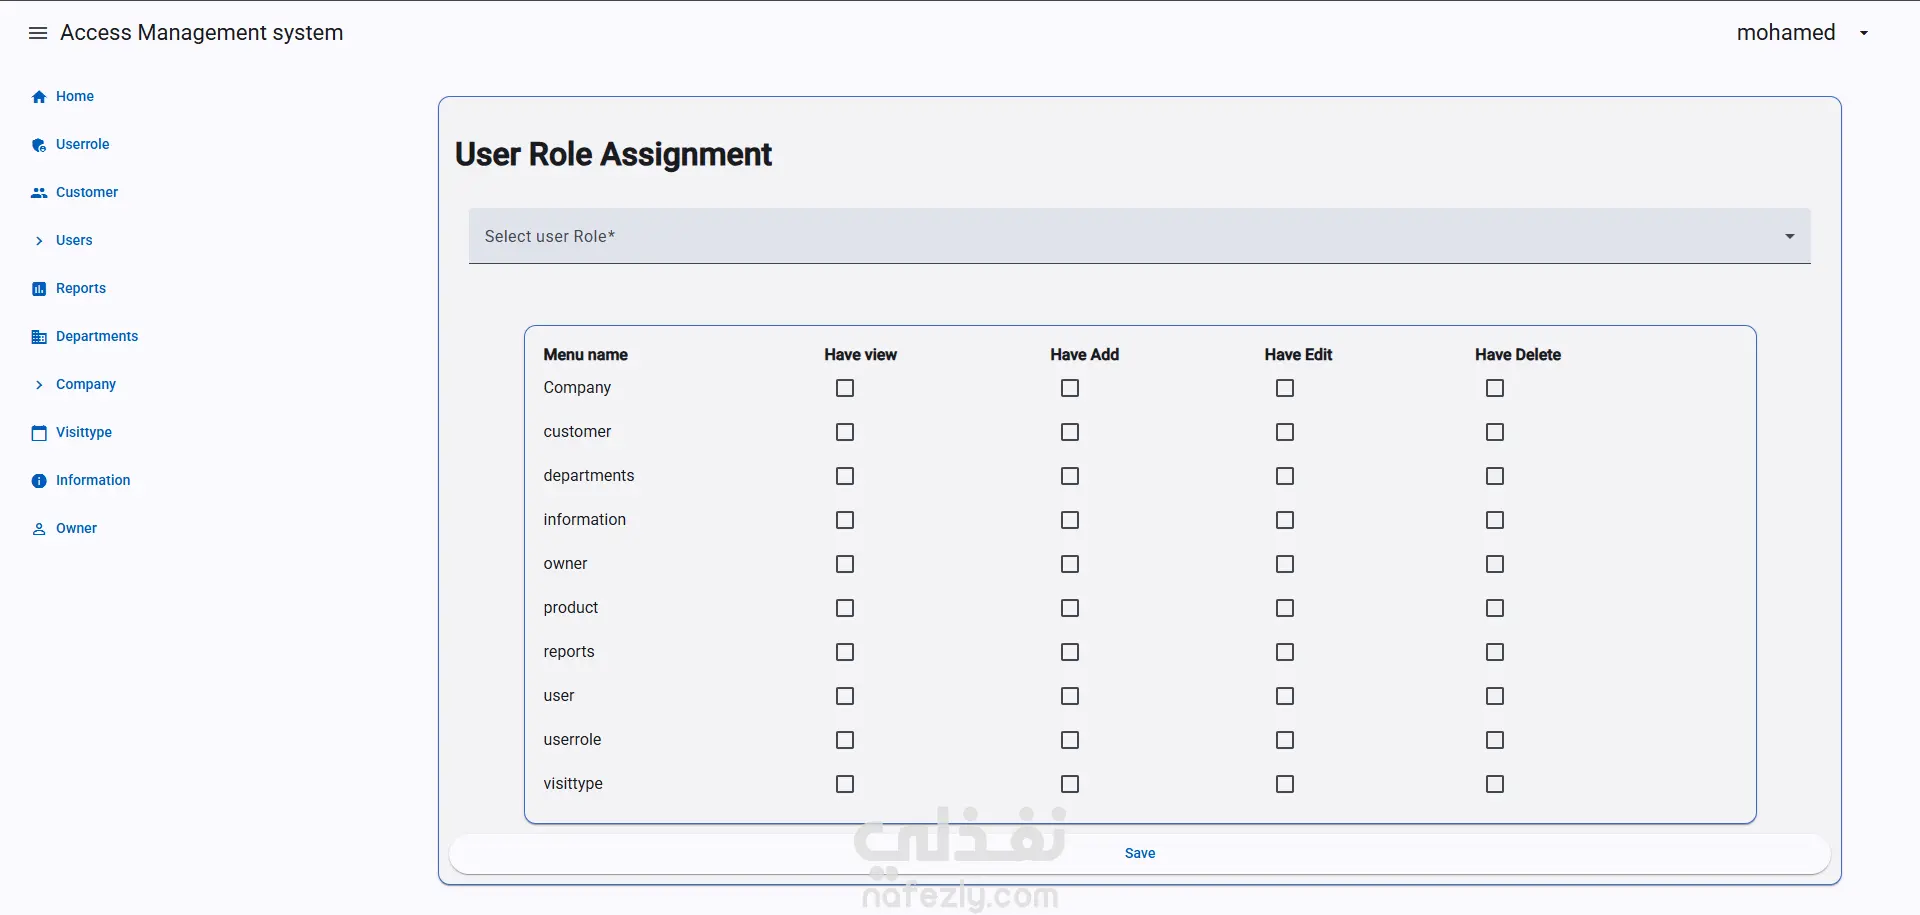Click the Owner person icon
The width and height of the screenshot is (1920, 915).
(x=39, y=529)
